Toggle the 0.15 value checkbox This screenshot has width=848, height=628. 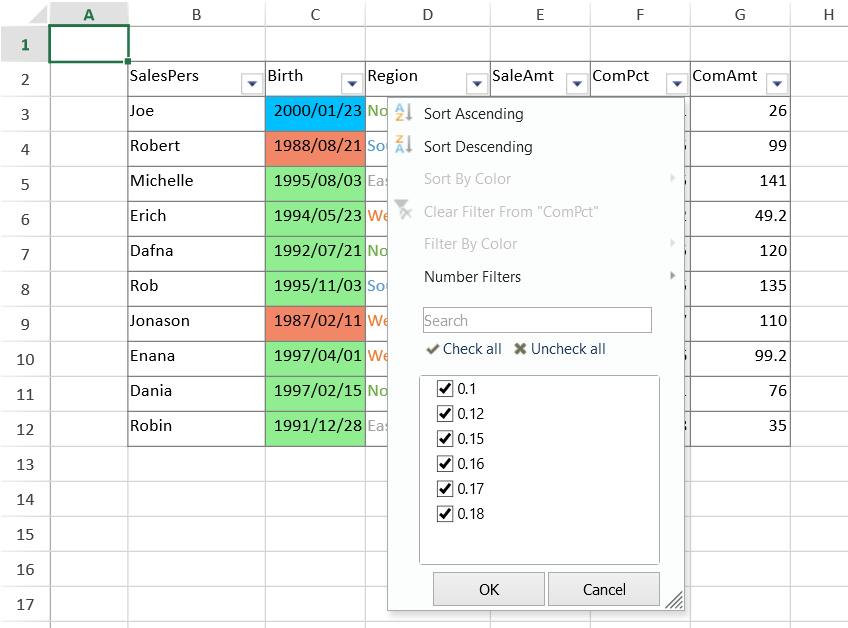pos(445,438)
